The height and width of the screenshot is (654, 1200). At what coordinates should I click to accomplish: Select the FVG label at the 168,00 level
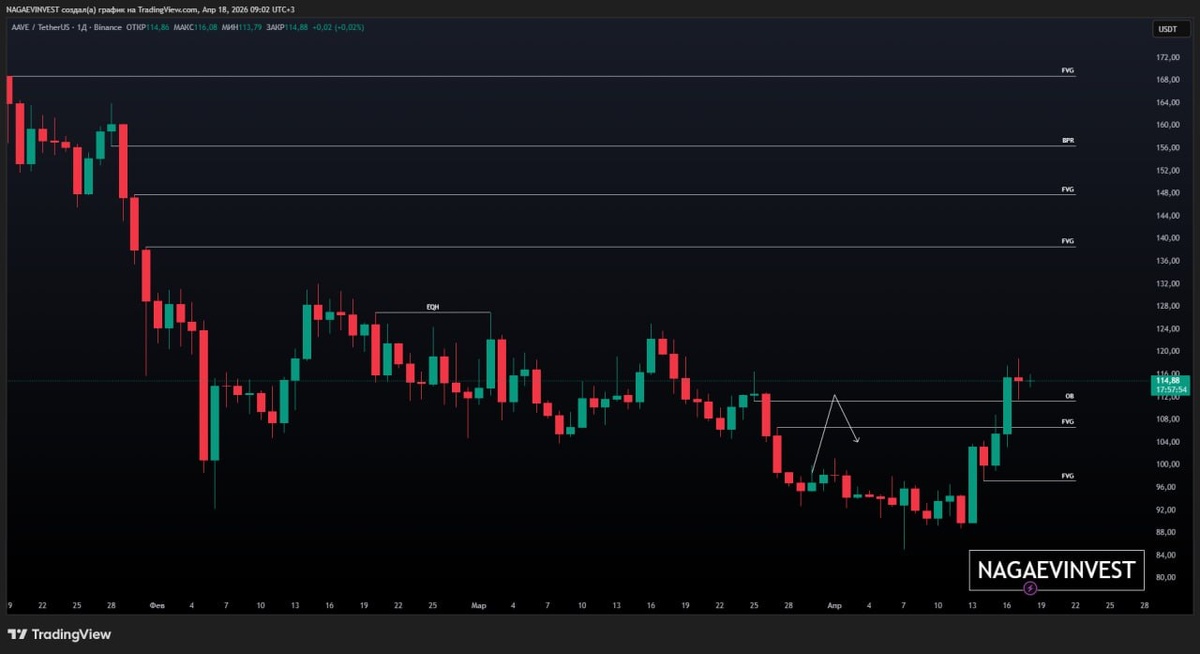1068,71
